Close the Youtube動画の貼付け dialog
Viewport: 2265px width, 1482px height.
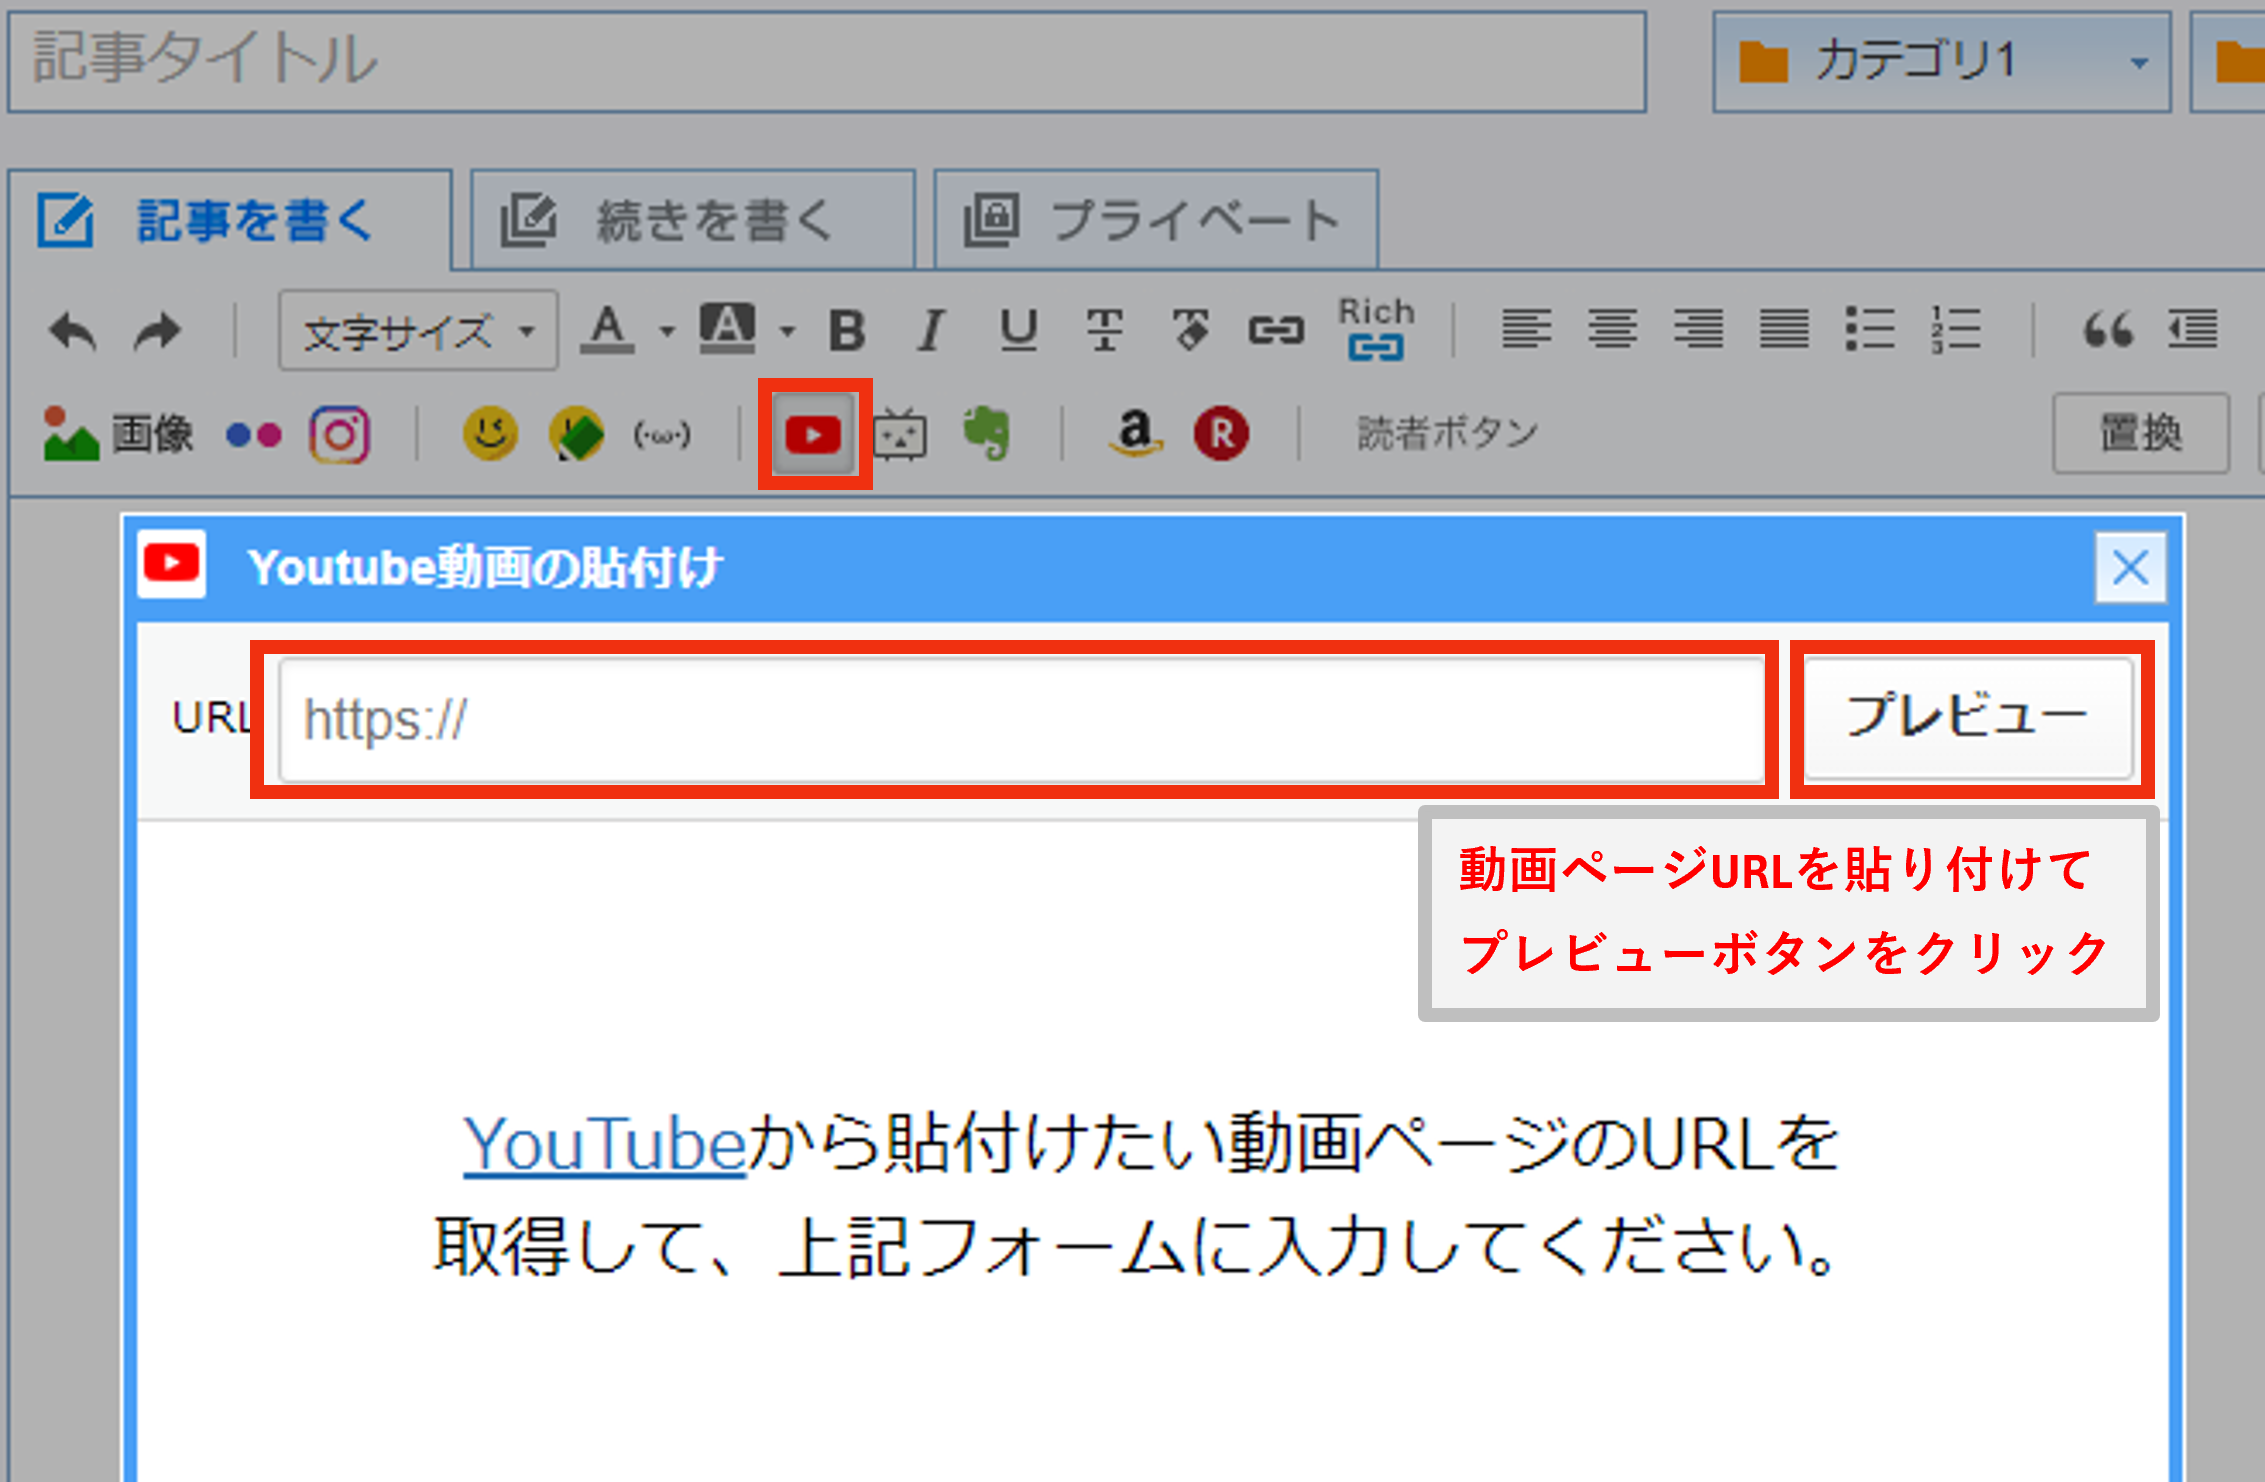2131,568
